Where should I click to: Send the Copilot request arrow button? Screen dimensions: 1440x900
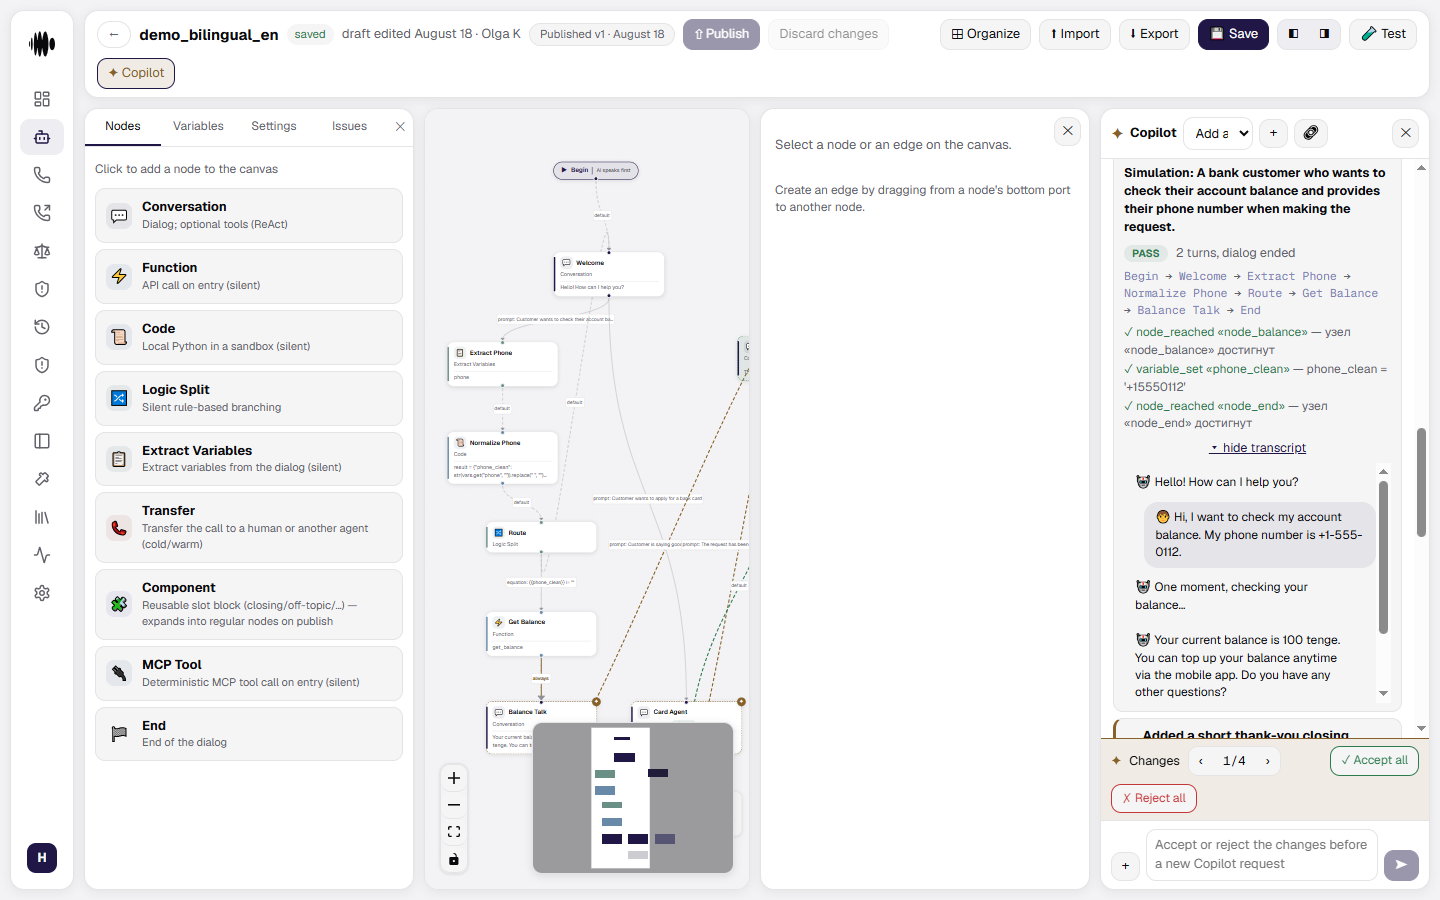click(x=1401, y=865)
